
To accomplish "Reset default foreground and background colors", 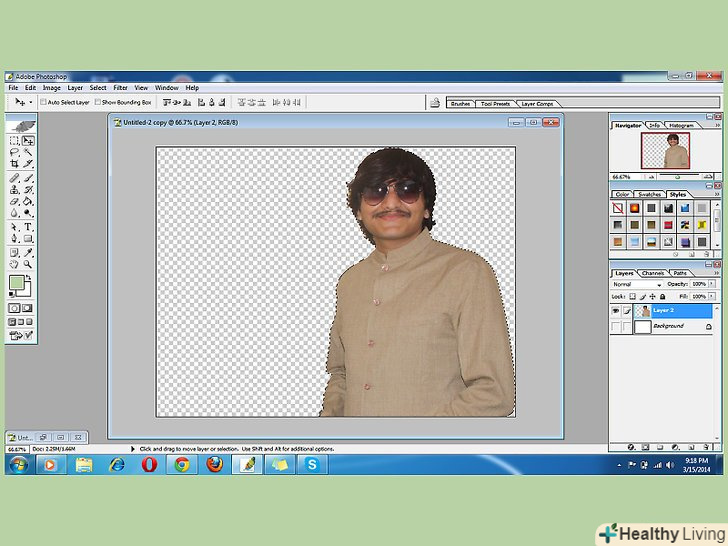I will (12, 294).
